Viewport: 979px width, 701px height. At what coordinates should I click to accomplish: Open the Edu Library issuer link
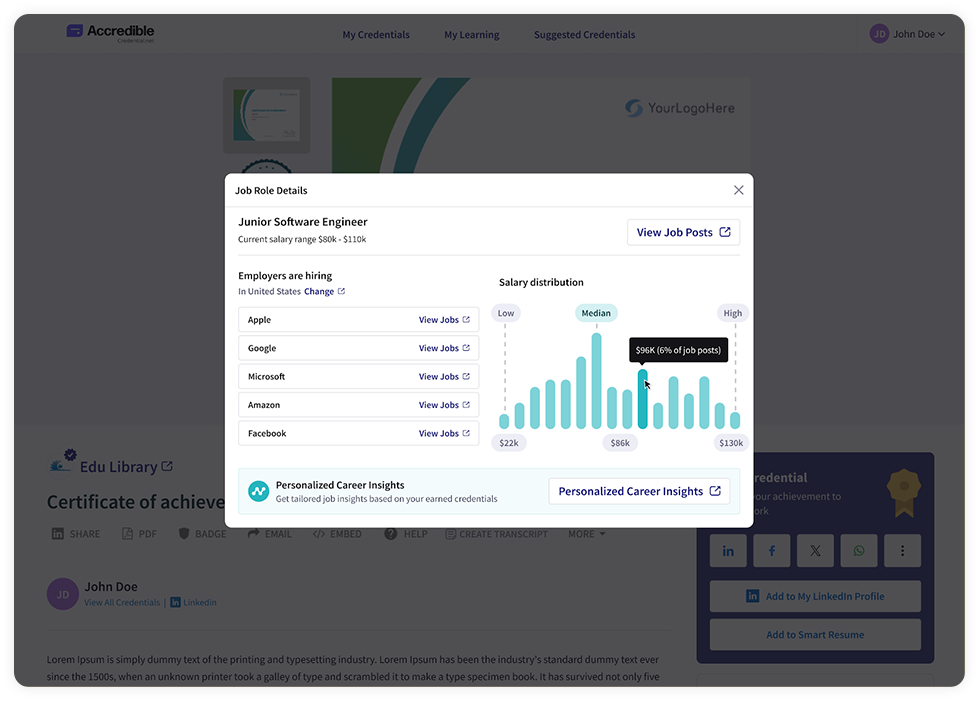118,467
